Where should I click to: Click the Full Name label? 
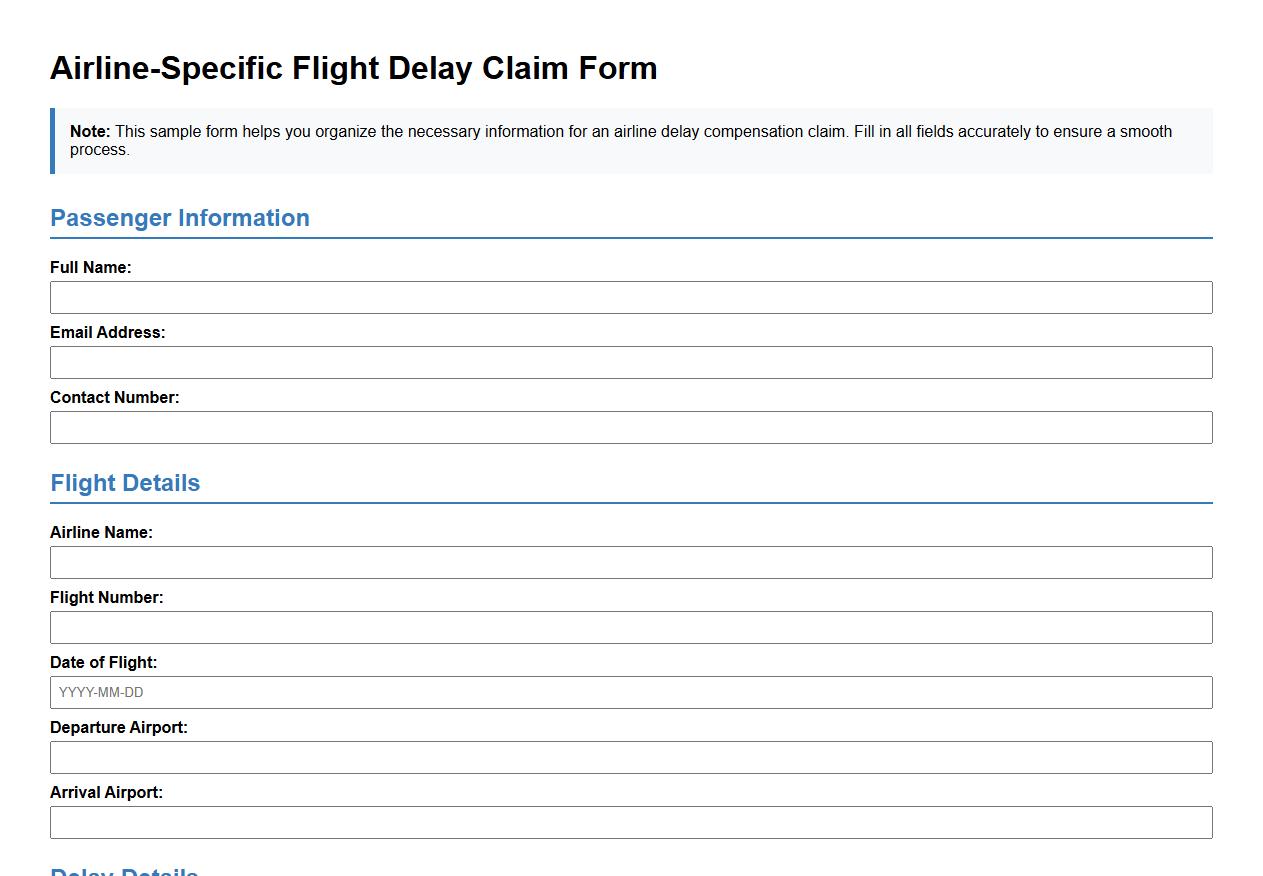[91, 267]
